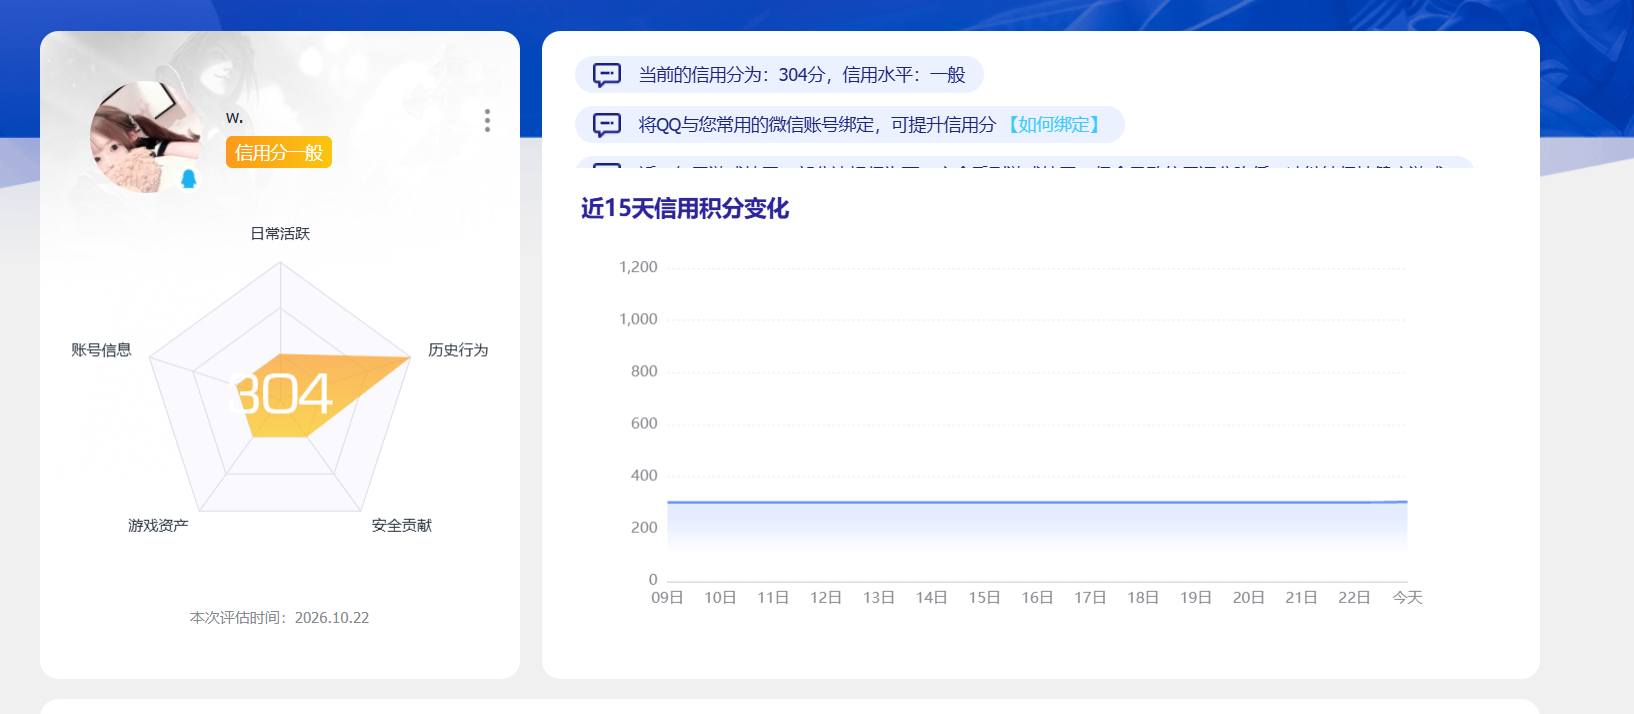
Task: Click the 19日 date on the chart axis
Action: (1196, 597)
